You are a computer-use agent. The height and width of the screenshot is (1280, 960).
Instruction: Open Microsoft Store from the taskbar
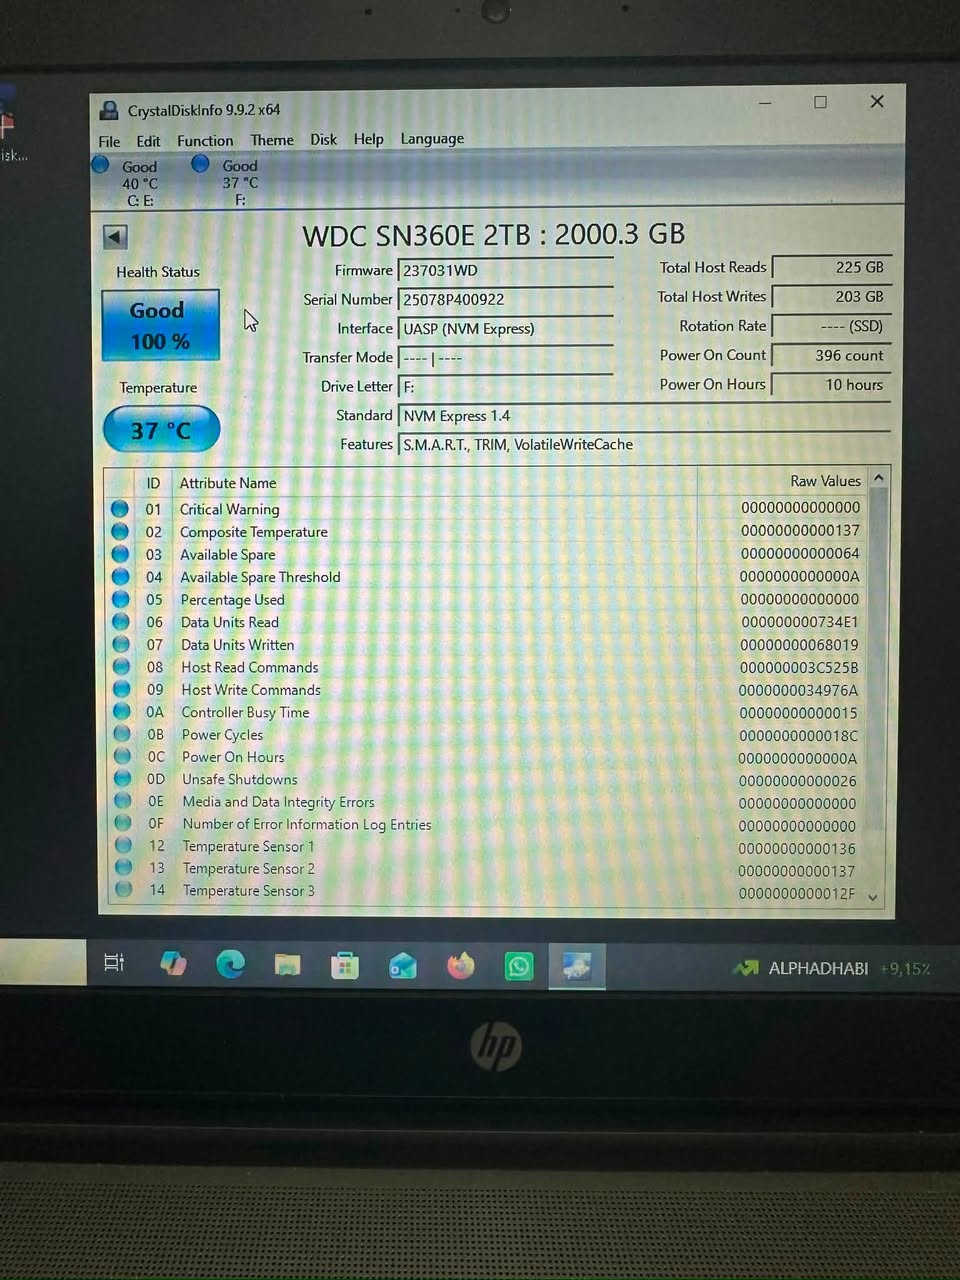coord(345,966)
